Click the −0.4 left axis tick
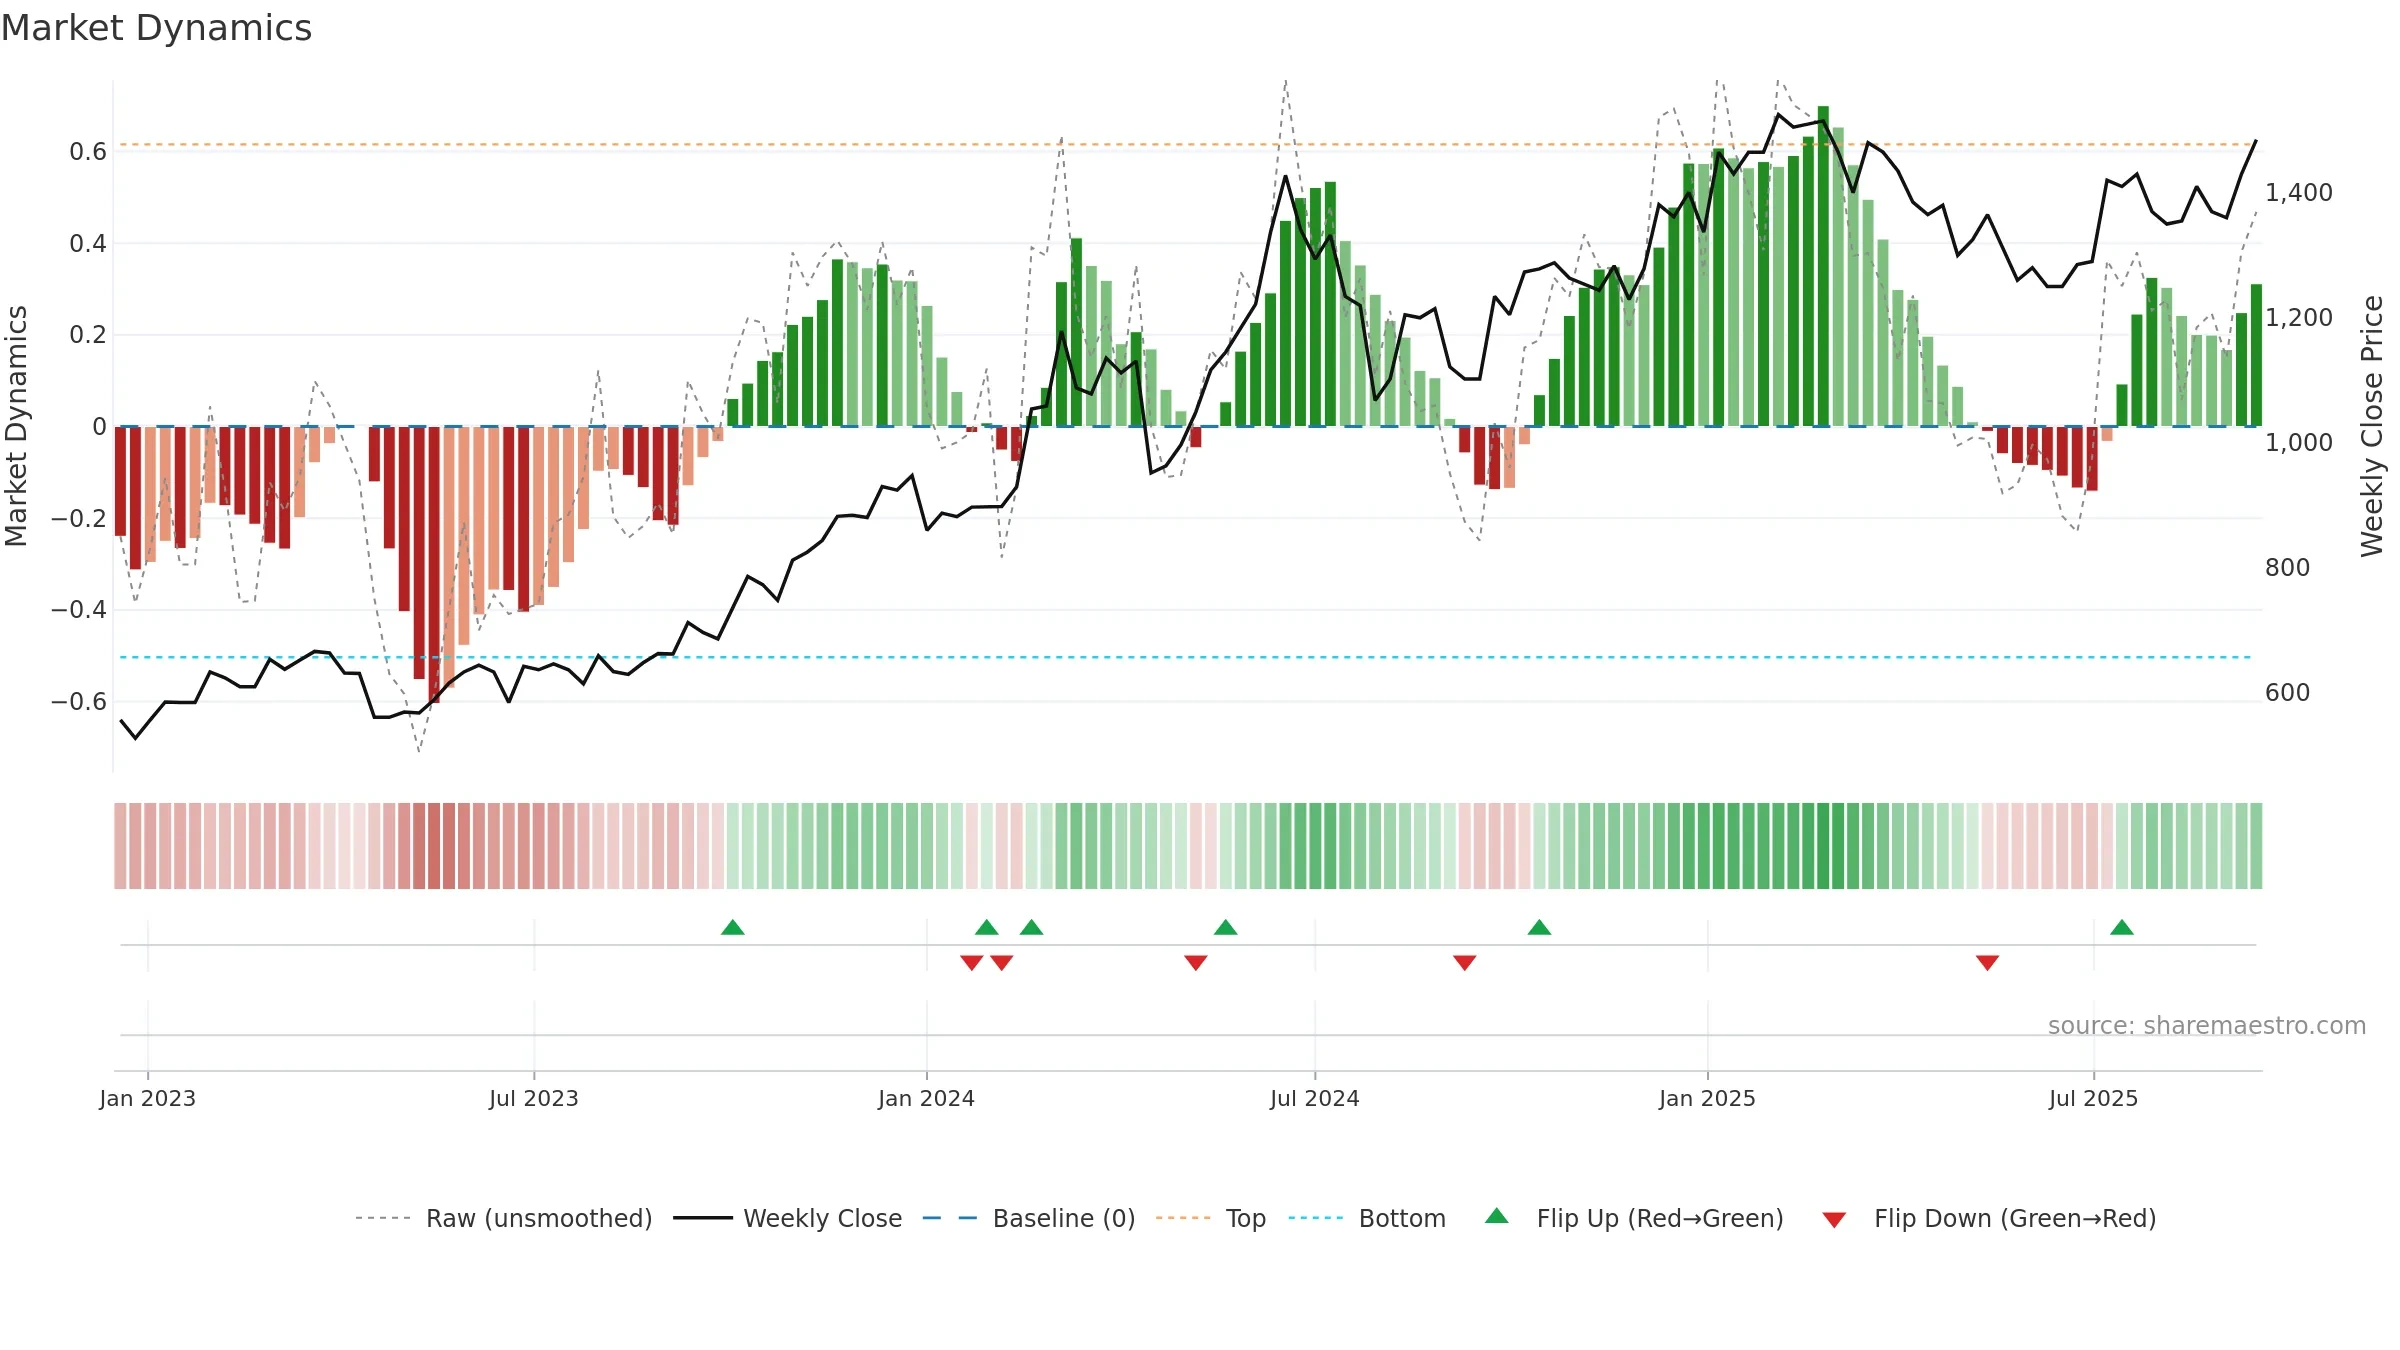Image resolution: width=2400 pixels, height=1350 pixels. point(79,609)
